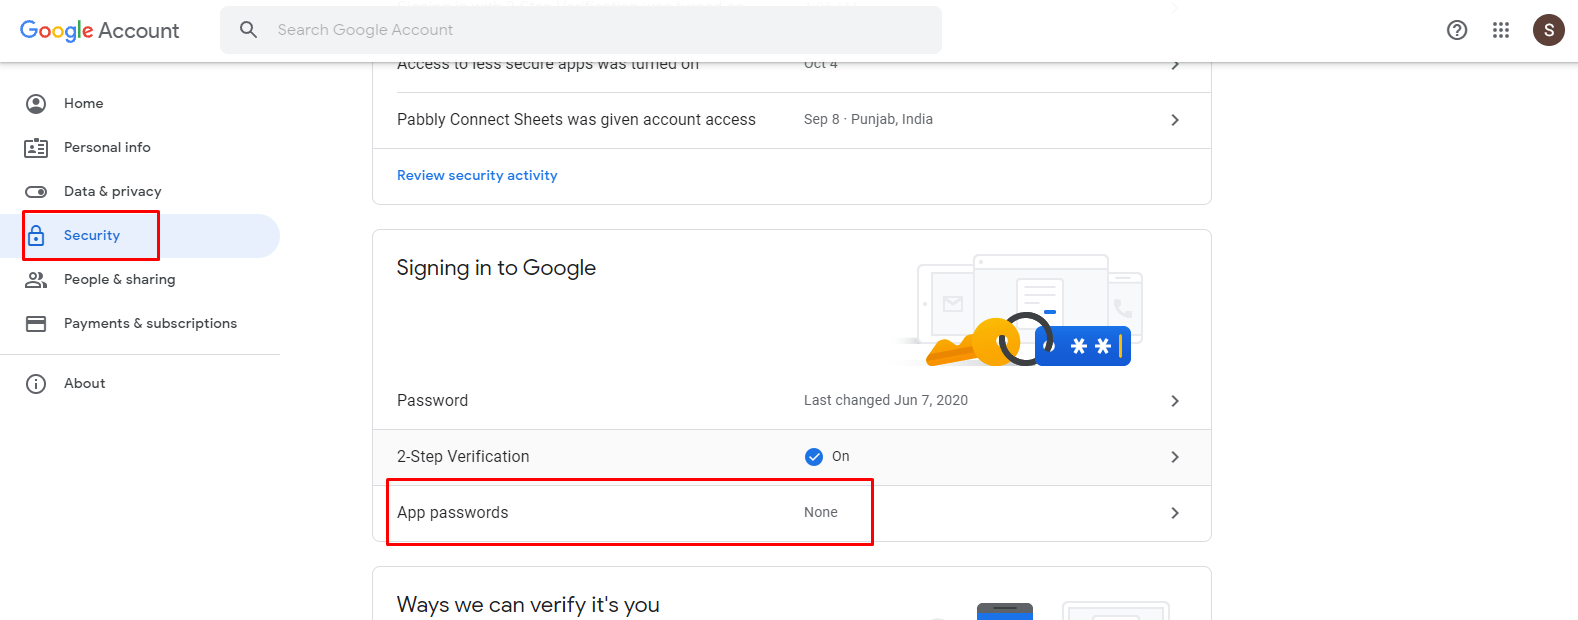Open the Google apps grid
Viewport: 1578px width, 620px height.
pos(1501,30)
